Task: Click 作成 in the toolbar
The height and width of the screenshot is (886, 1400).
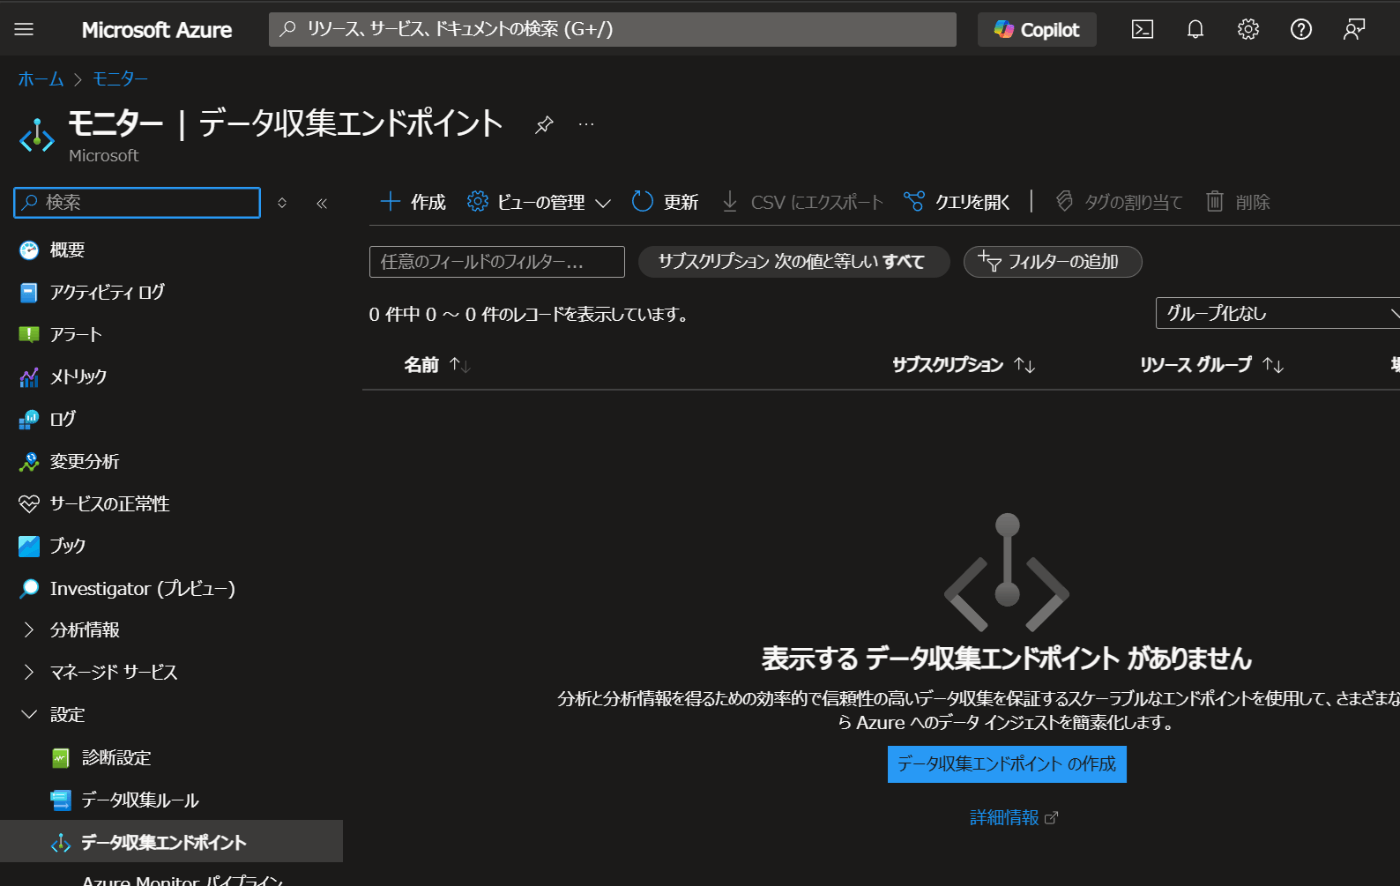Action: click(413, 202)
